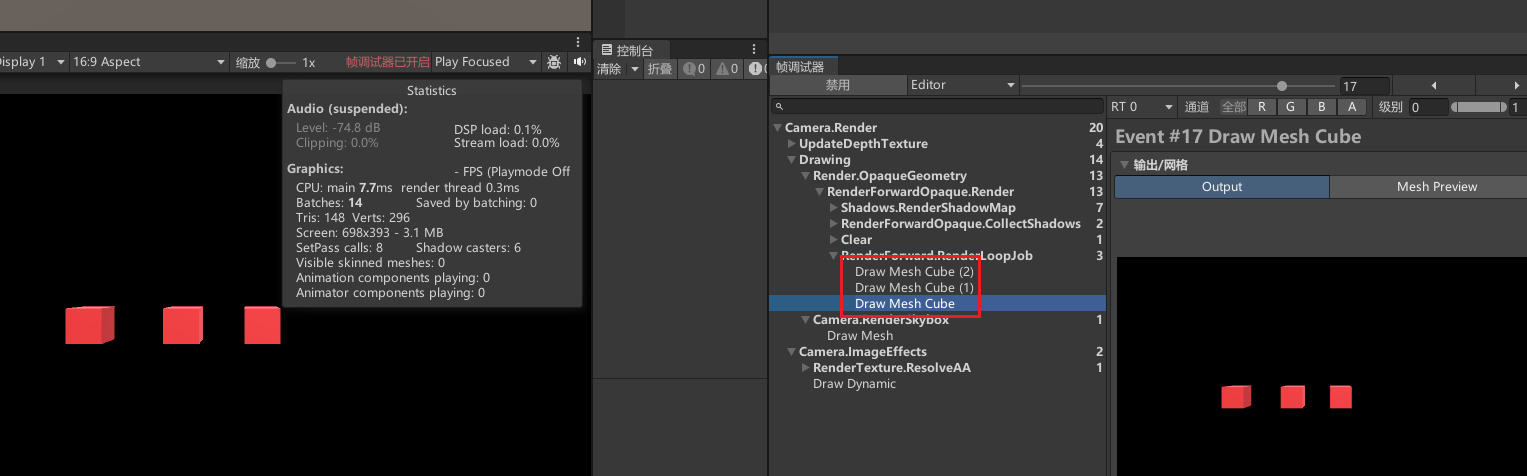The width and height of the screenshot is (1527, 476).
Task: Open the Play Focused dropdown
Action: 485,62
